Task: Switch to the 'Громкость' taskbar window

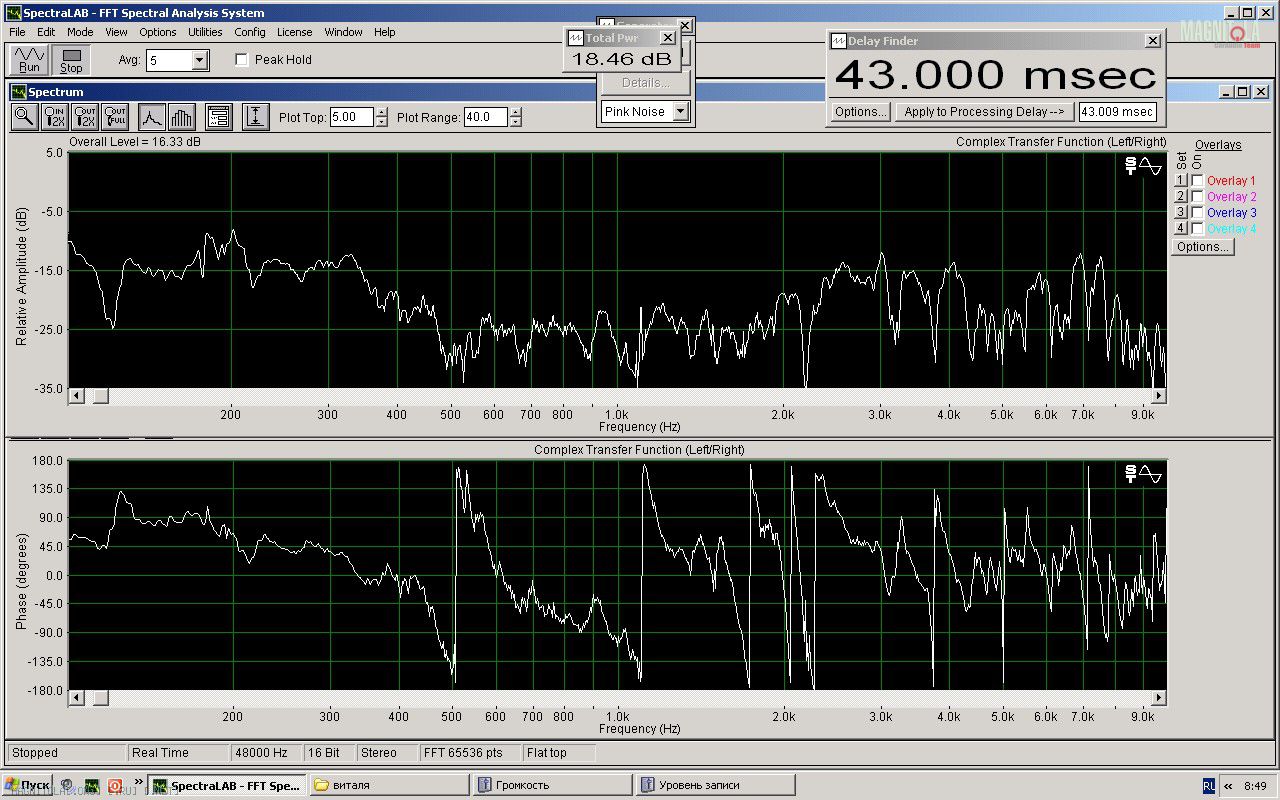Action: pos(552,785)
